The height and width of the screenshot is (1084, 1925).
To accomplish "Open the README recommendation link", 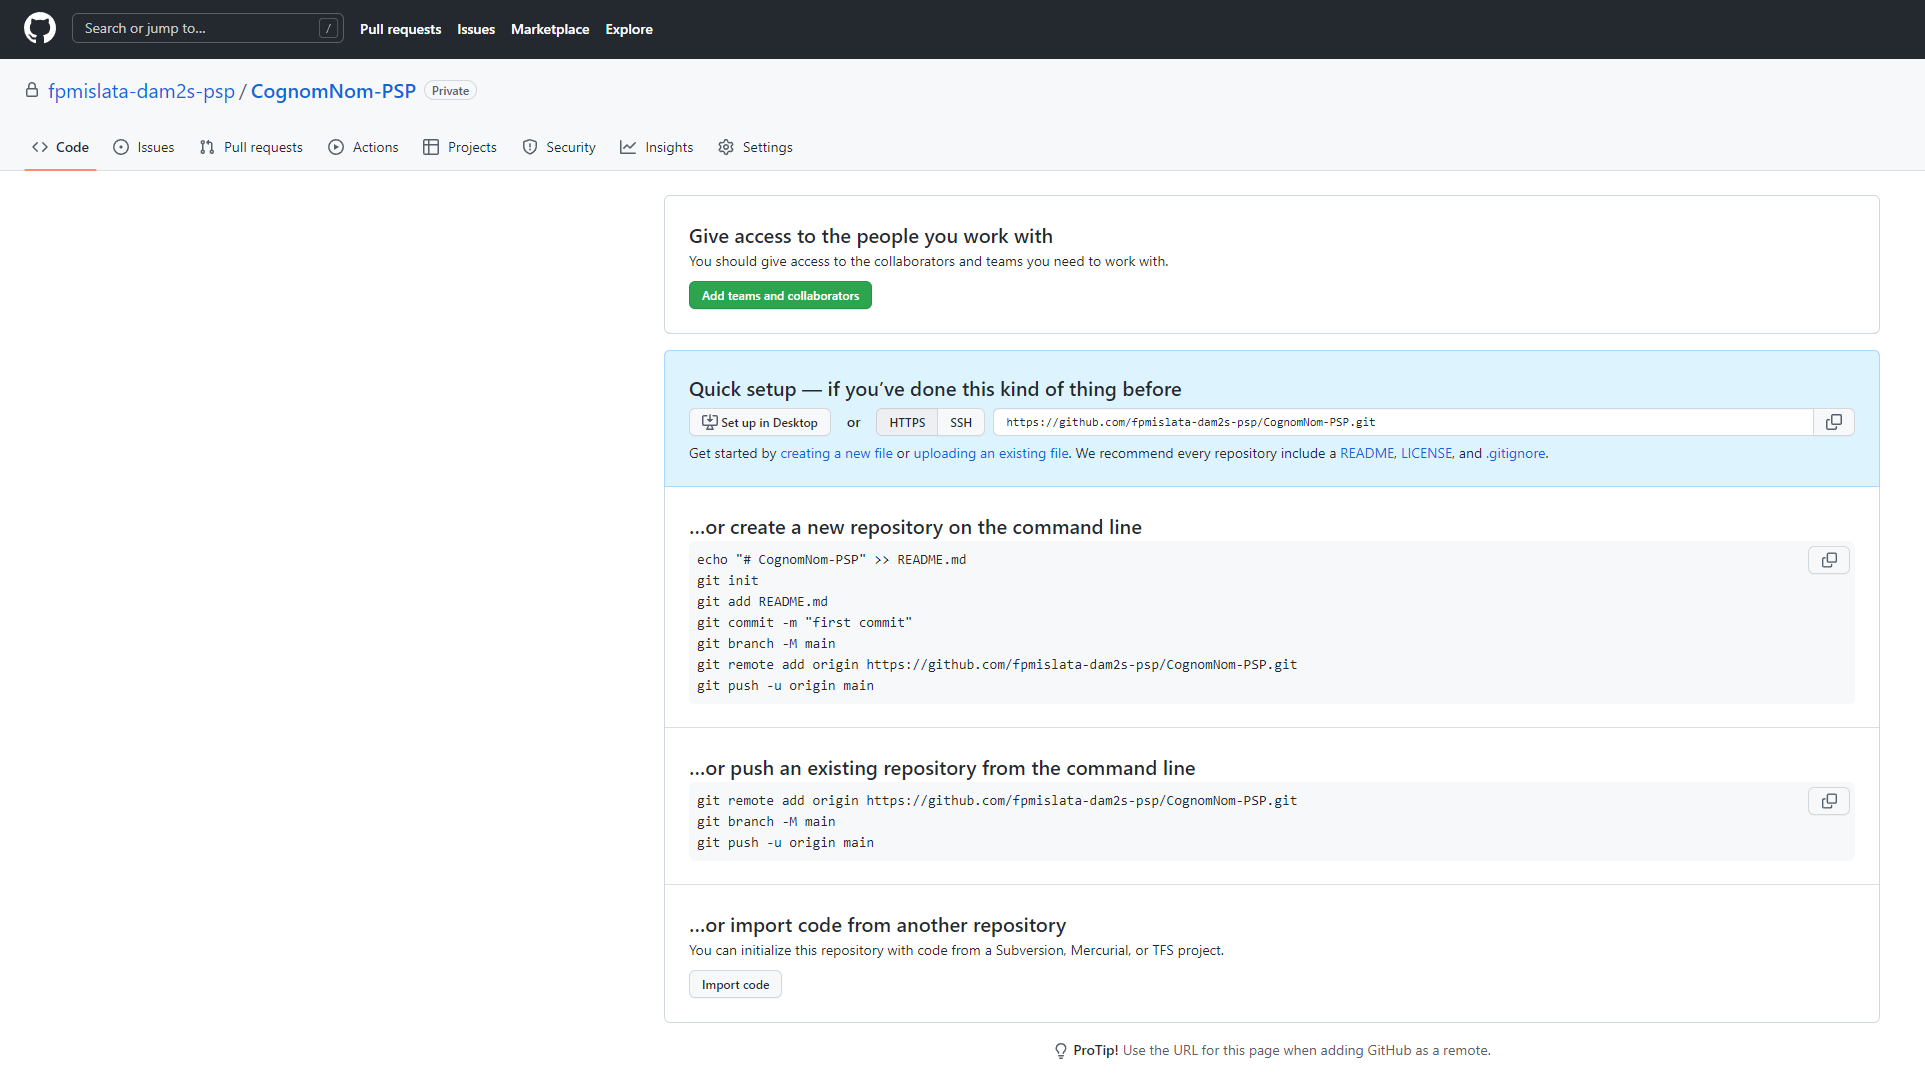I will click(1367, 453).
